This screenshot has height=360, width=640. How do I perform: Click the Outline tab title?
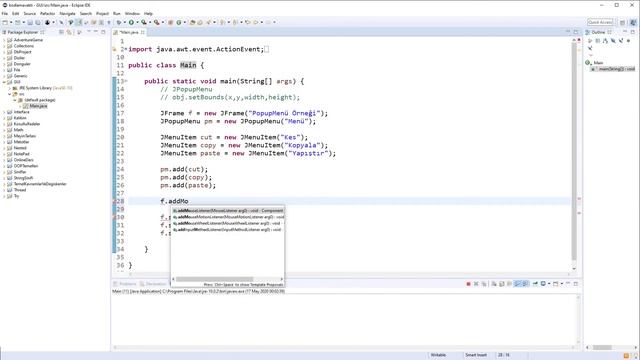(x=598, y=32)
